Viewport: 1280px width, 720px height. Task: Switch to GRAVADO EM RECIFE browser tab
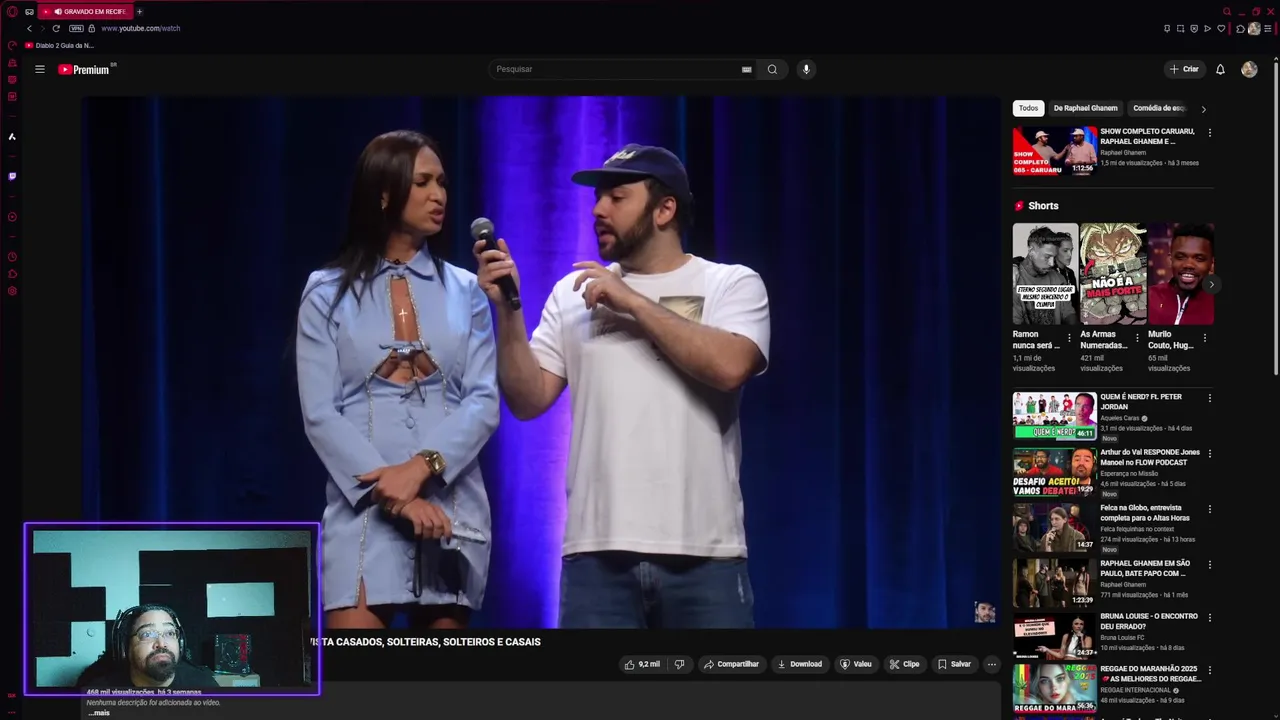pos(88,12)
